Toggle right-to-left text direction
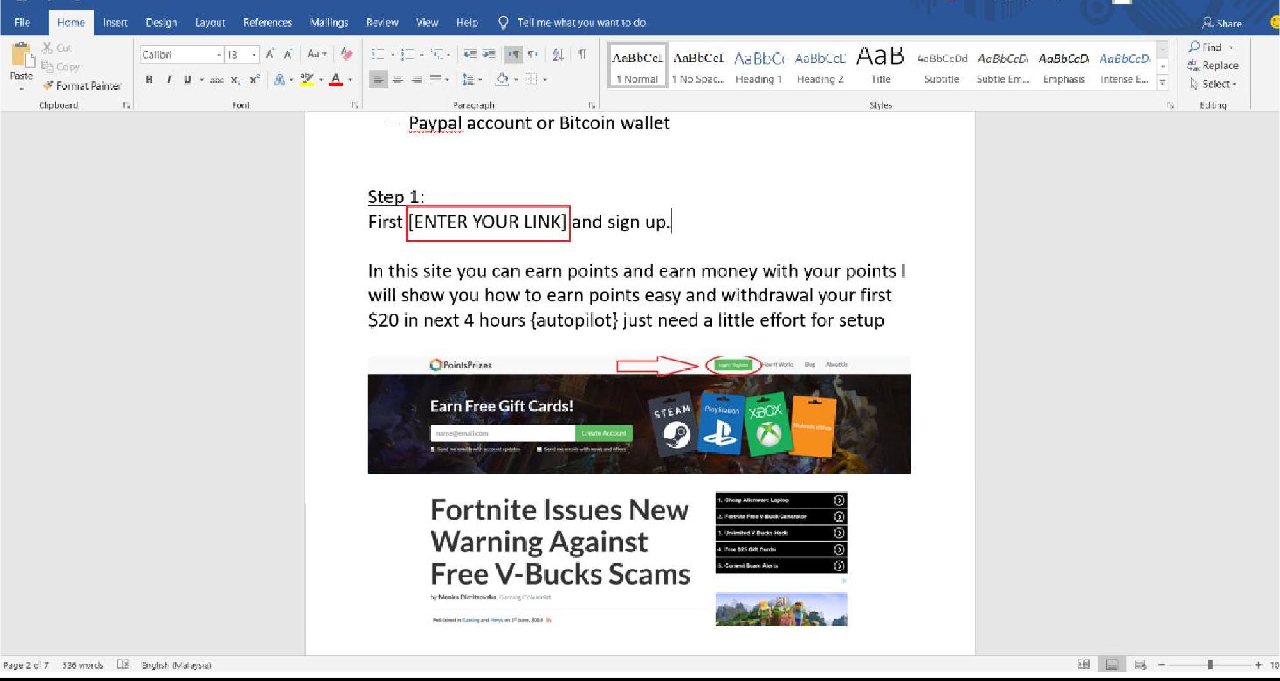Screen dimensions: 1280x681 point(532,54)
